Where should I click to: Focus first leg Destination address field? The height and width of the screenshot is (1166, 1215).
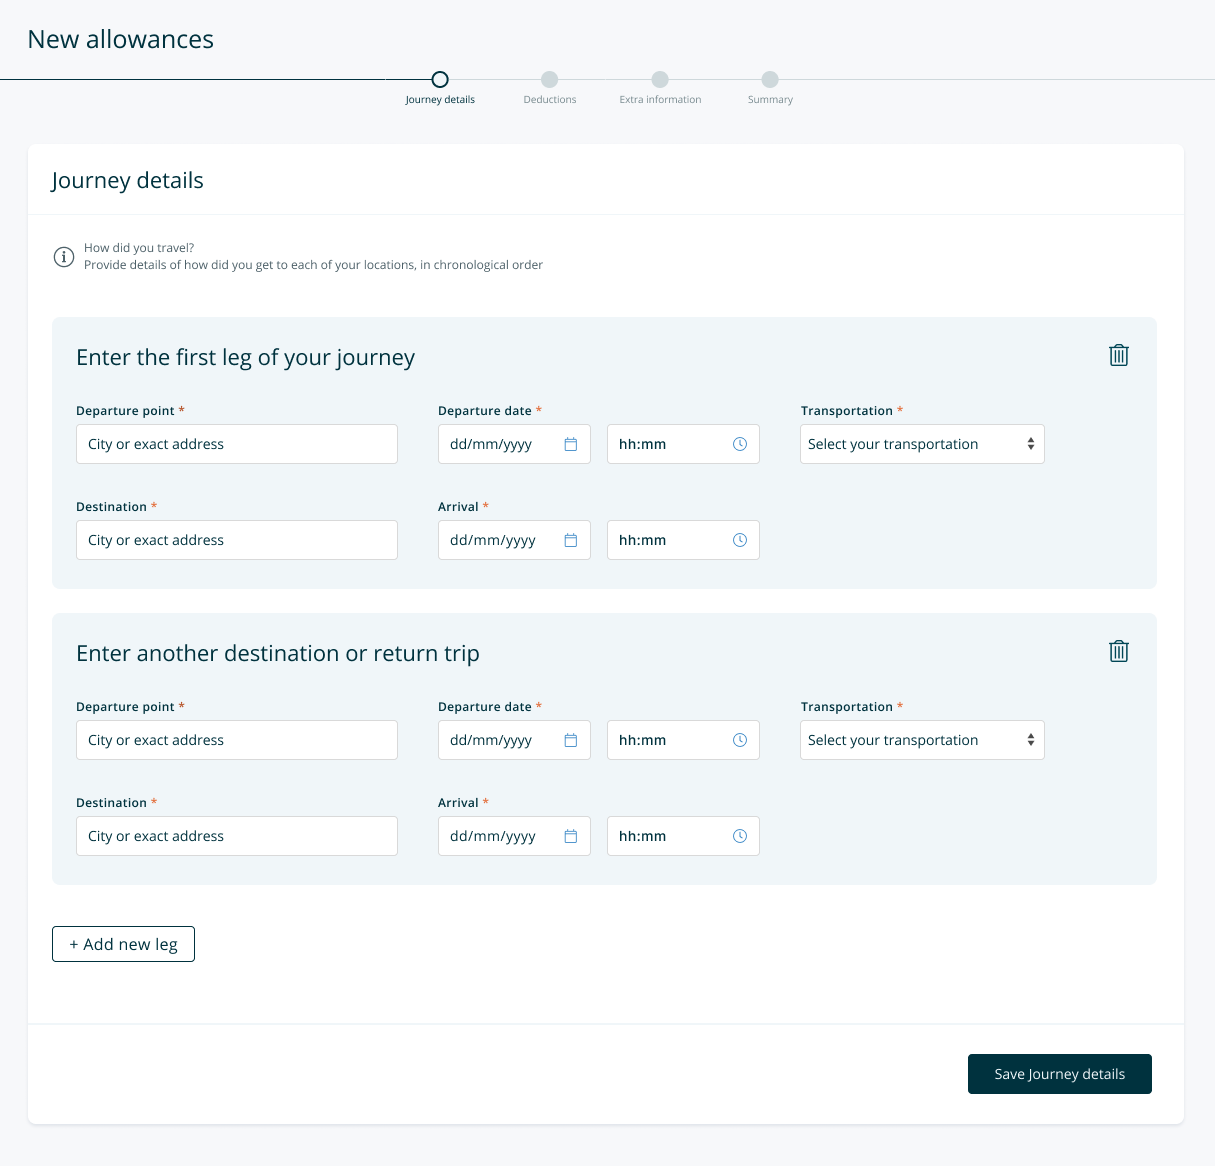point(236,540)
